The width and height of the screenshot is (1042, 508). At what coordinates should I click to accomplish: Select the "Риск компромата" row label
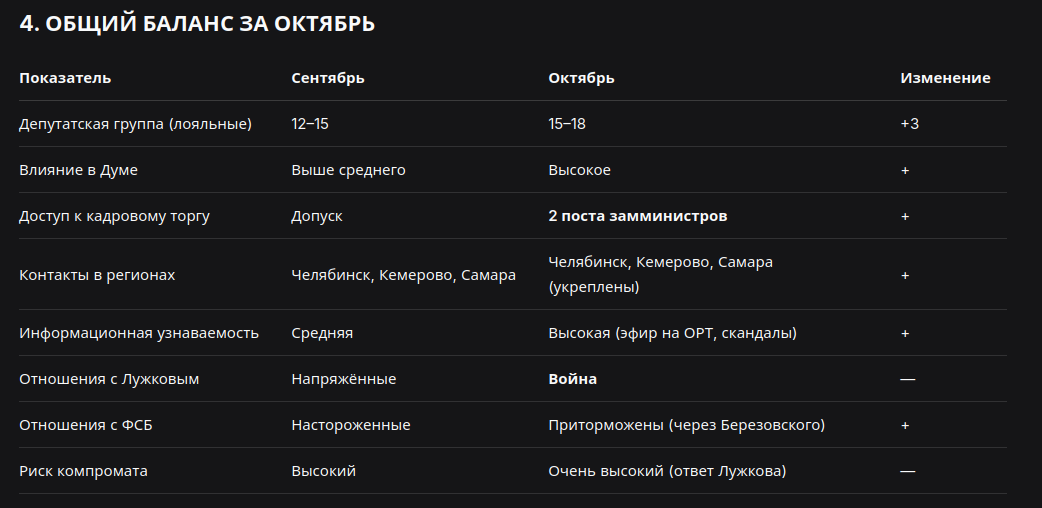click(x=84, y=471)
